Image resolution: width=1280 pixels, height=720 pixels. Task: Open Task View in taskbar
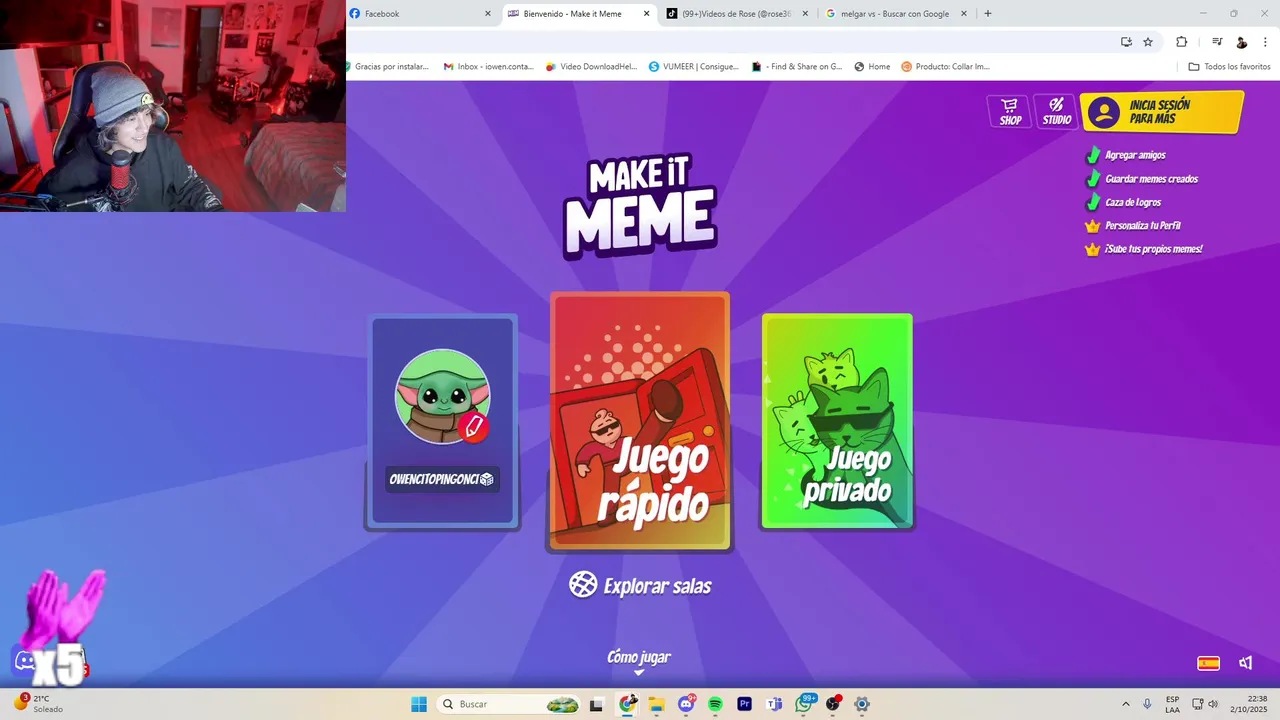click(x=597, y=704)
